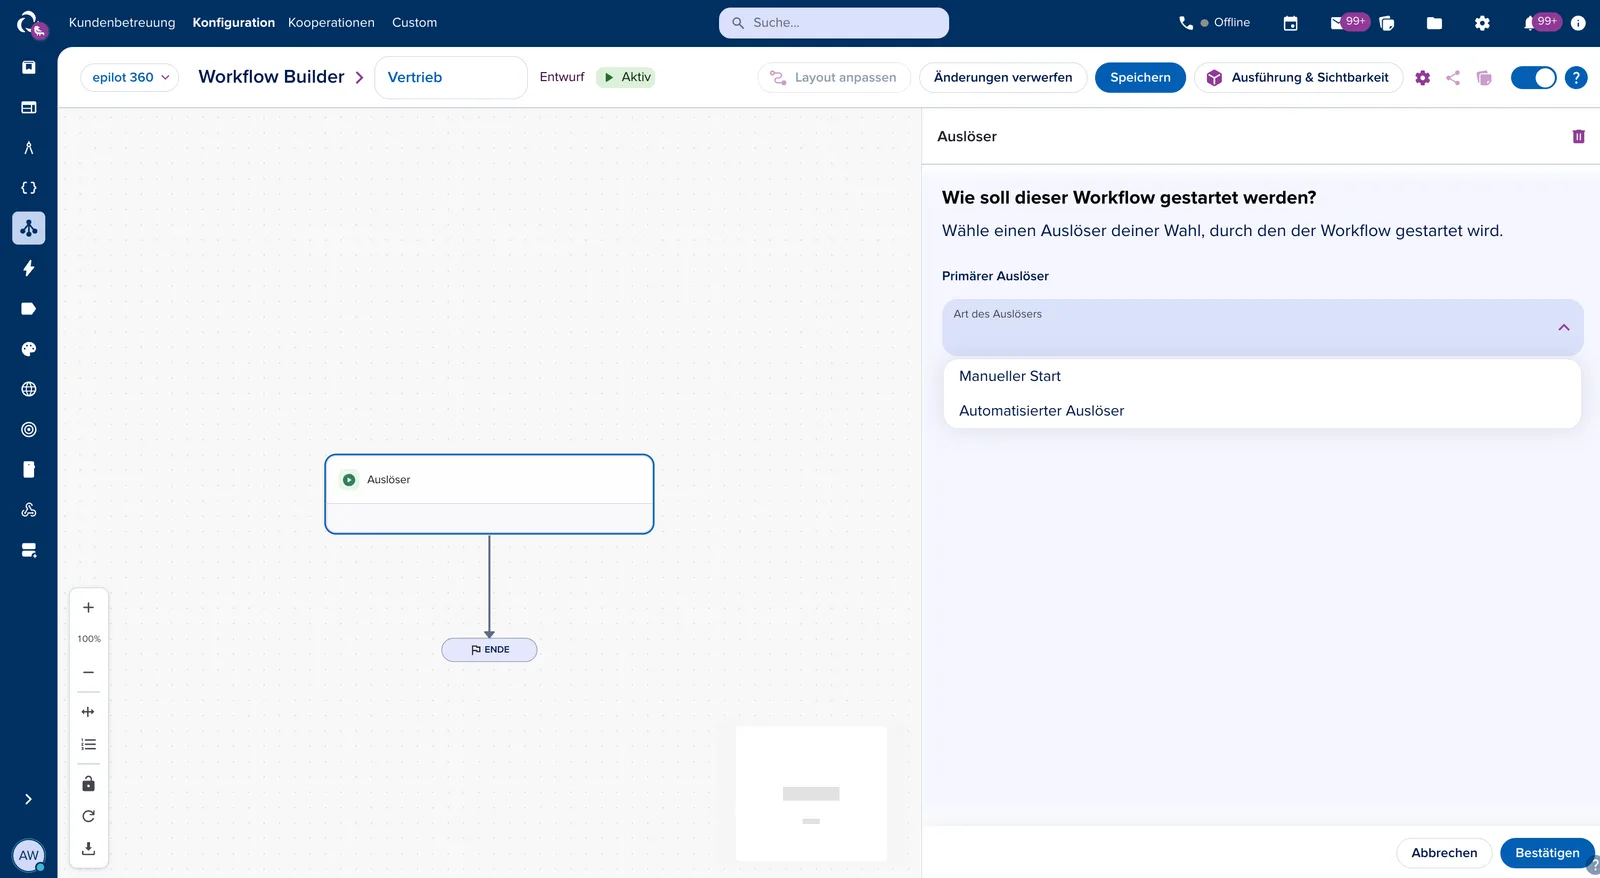Reset the canvas with refresh icon
The height and width of the screenshot is (878, 1600).
tap(88, 816)
